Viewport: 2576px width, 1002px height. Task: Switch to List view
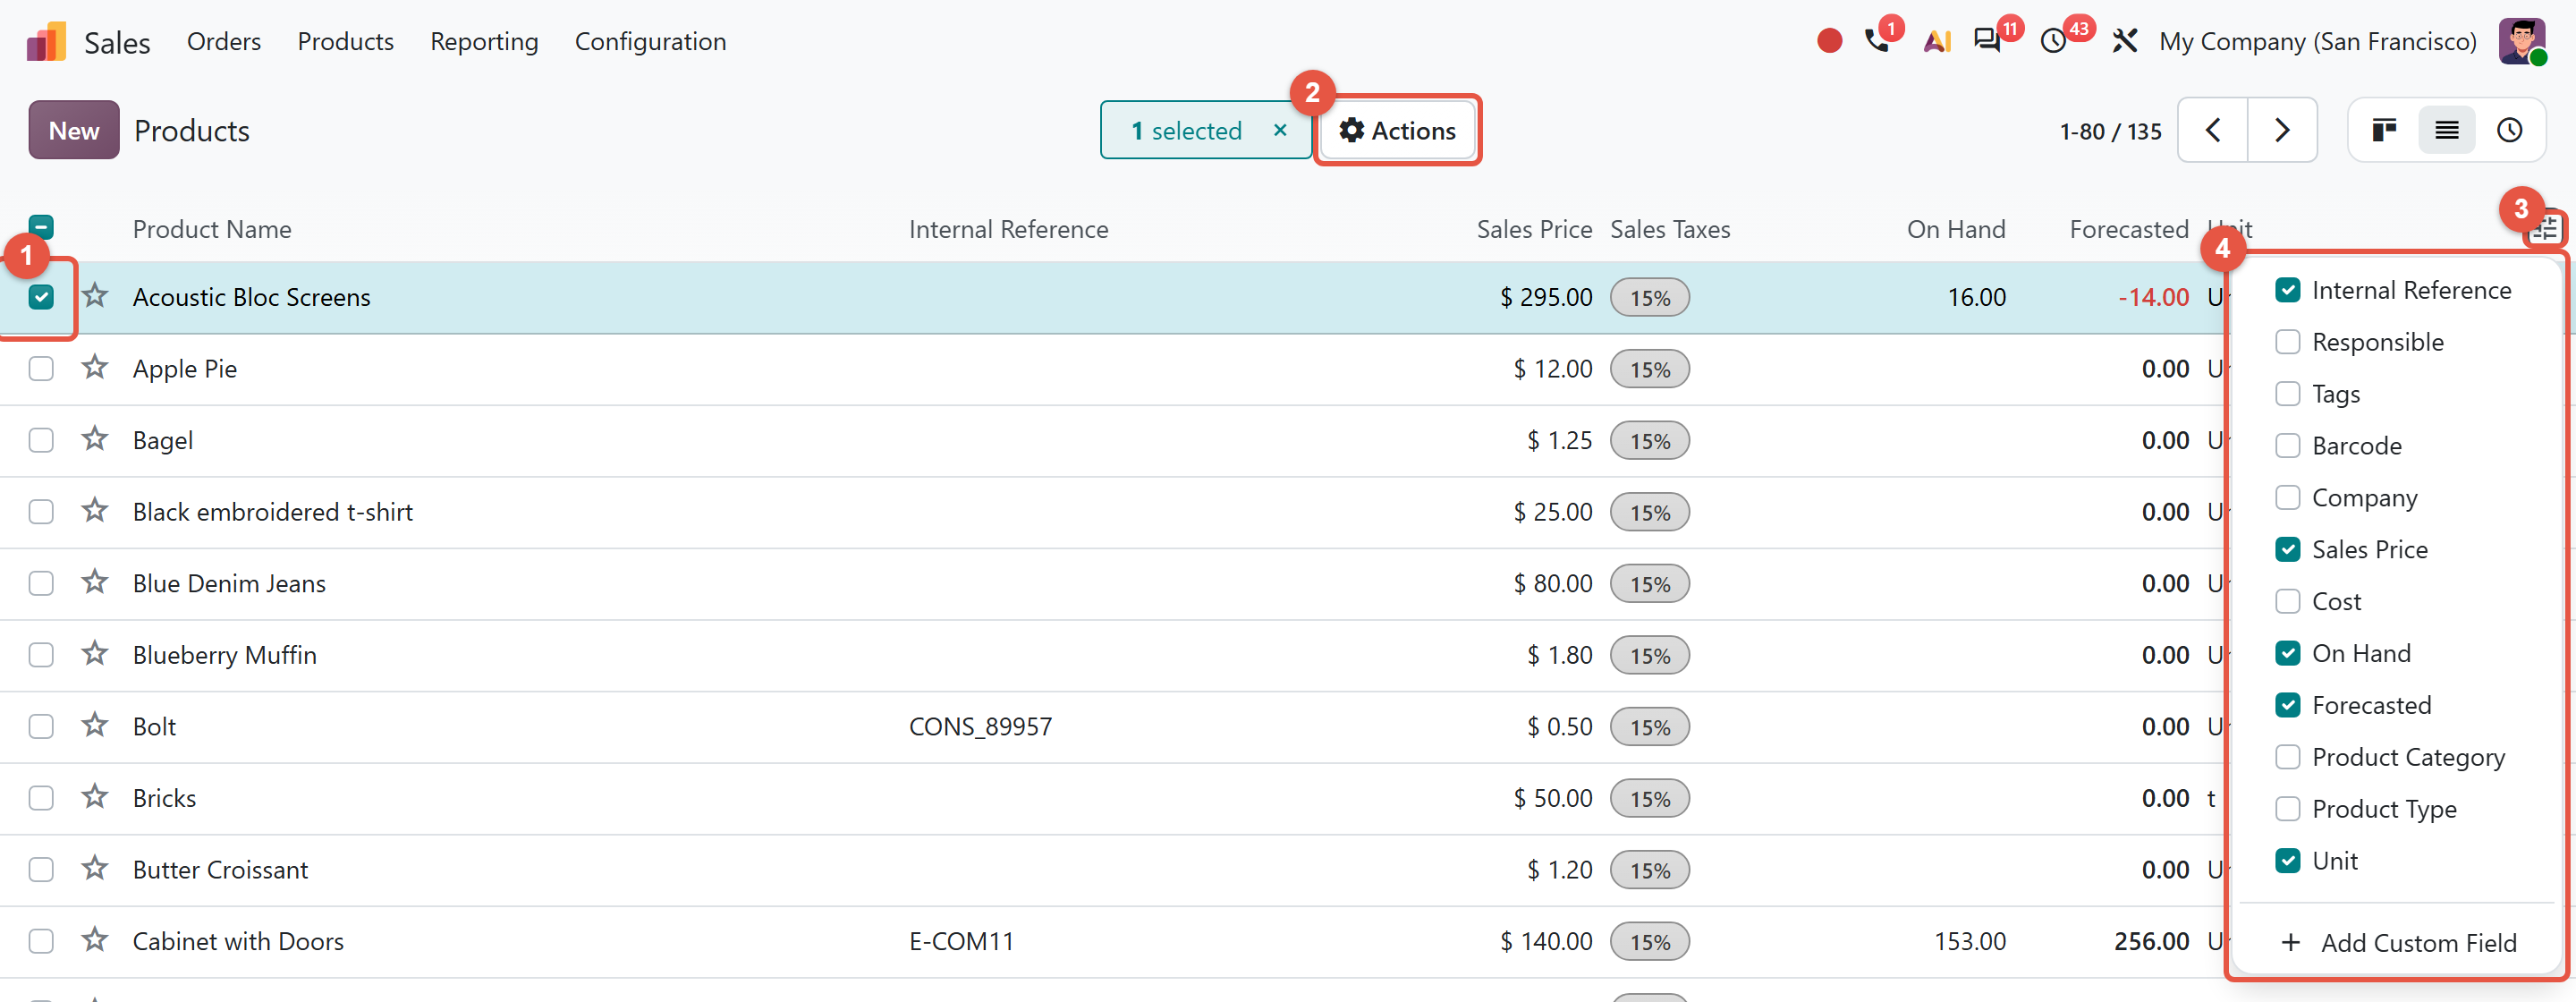pyautogui.click(x=2446, y=130)
